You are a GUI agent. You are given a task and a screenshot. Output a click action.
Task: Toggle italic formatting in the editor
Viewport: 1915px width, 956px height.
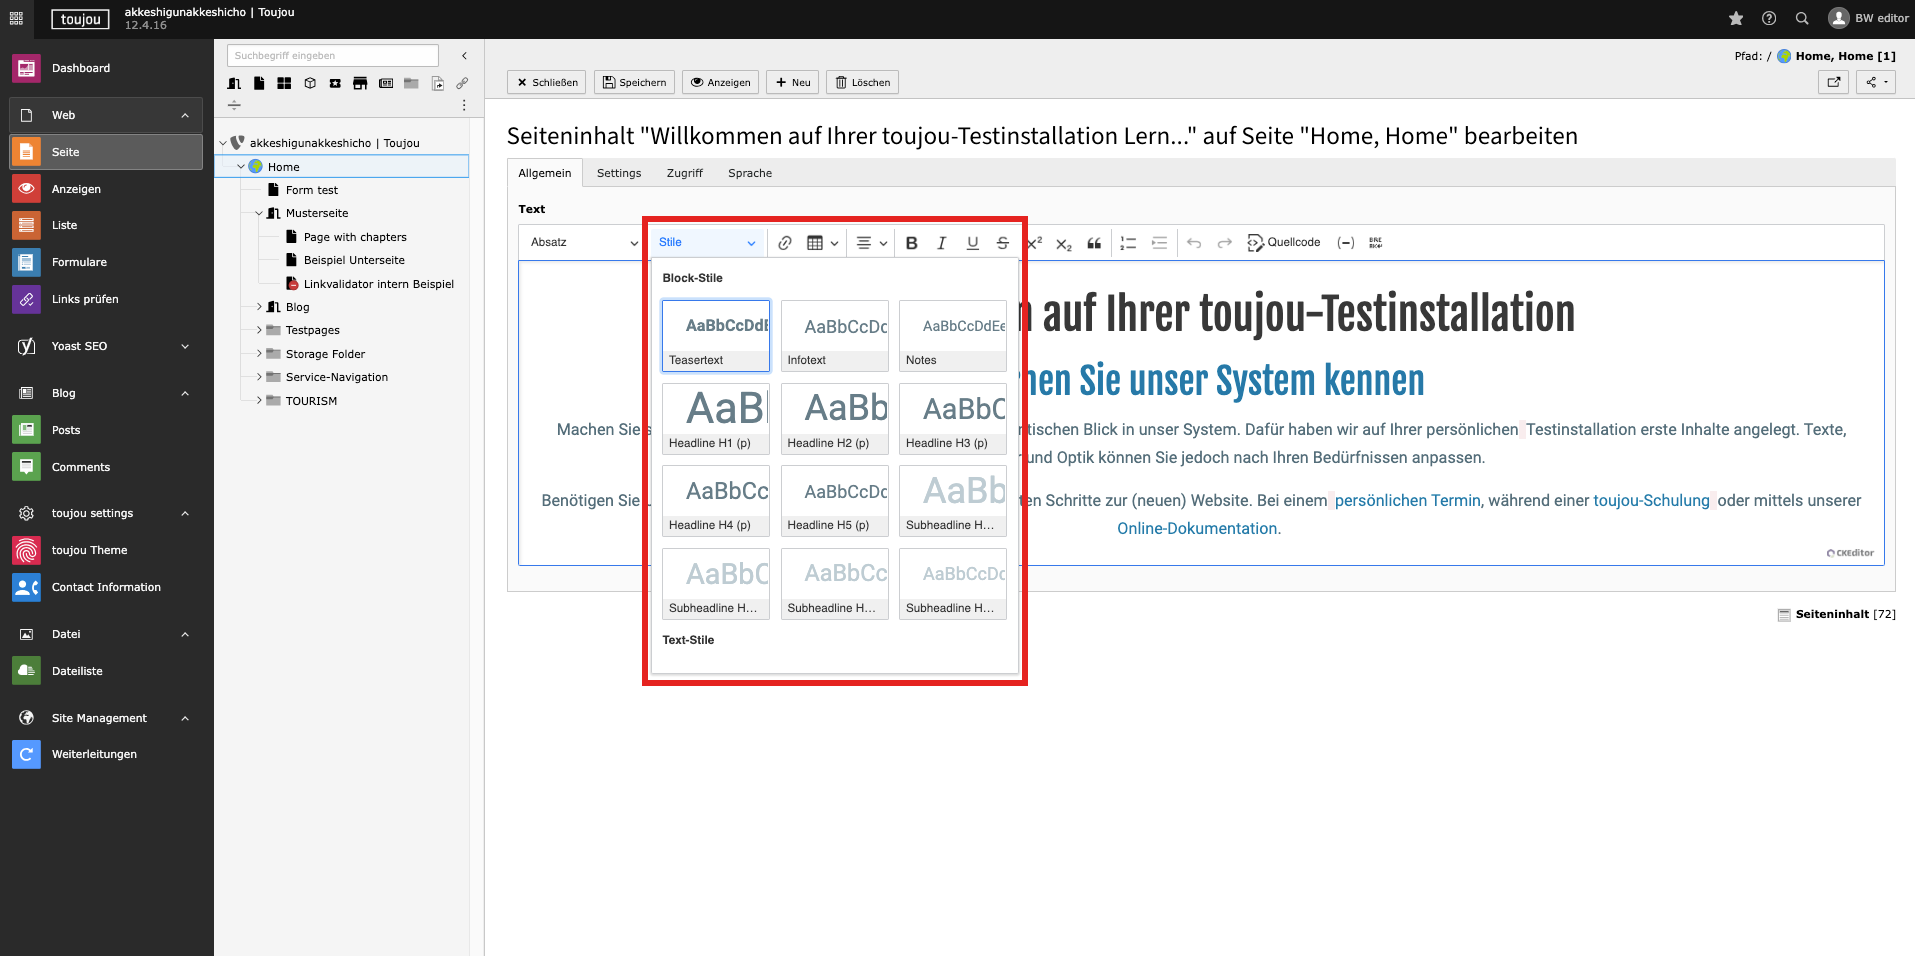pyautogui.click(x=941, y=242)
